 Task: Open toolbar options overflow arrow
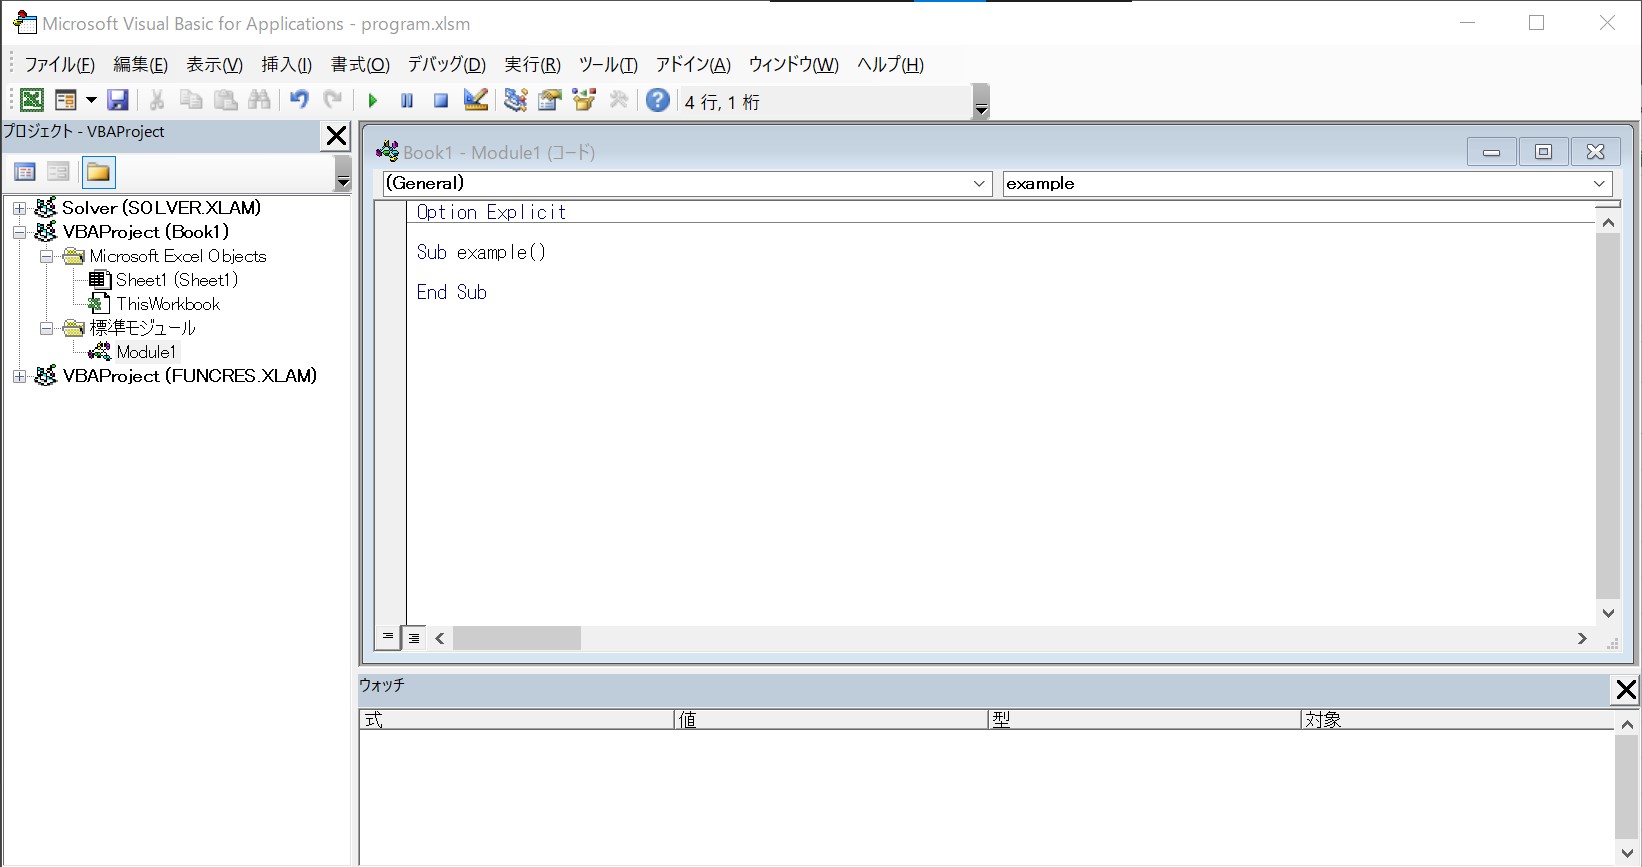[981, 102]
